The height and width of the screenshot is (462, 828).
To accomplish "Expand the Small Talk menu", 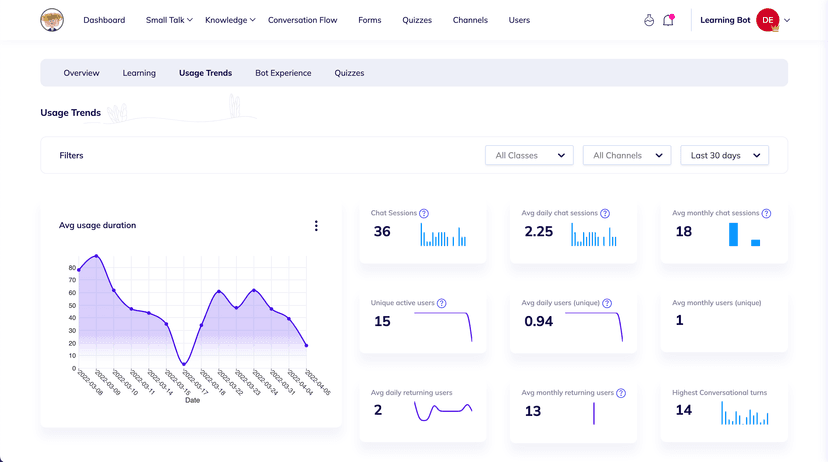I will (x=169, y=20).
